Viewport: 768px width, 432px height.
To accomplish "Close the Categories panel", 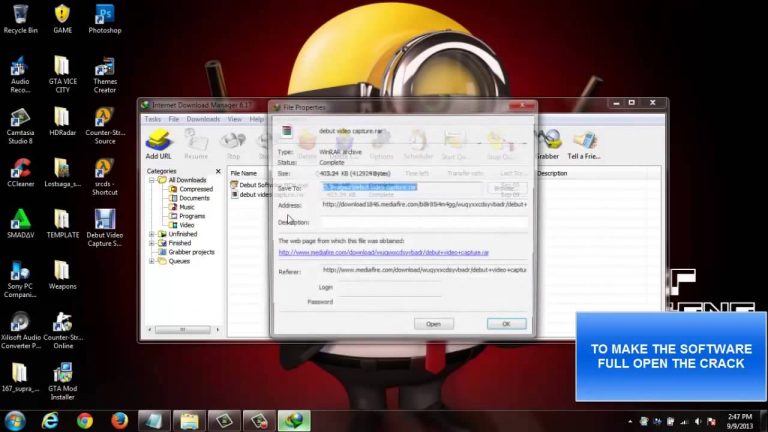I will pyautogui.click(x=218, y=171).
